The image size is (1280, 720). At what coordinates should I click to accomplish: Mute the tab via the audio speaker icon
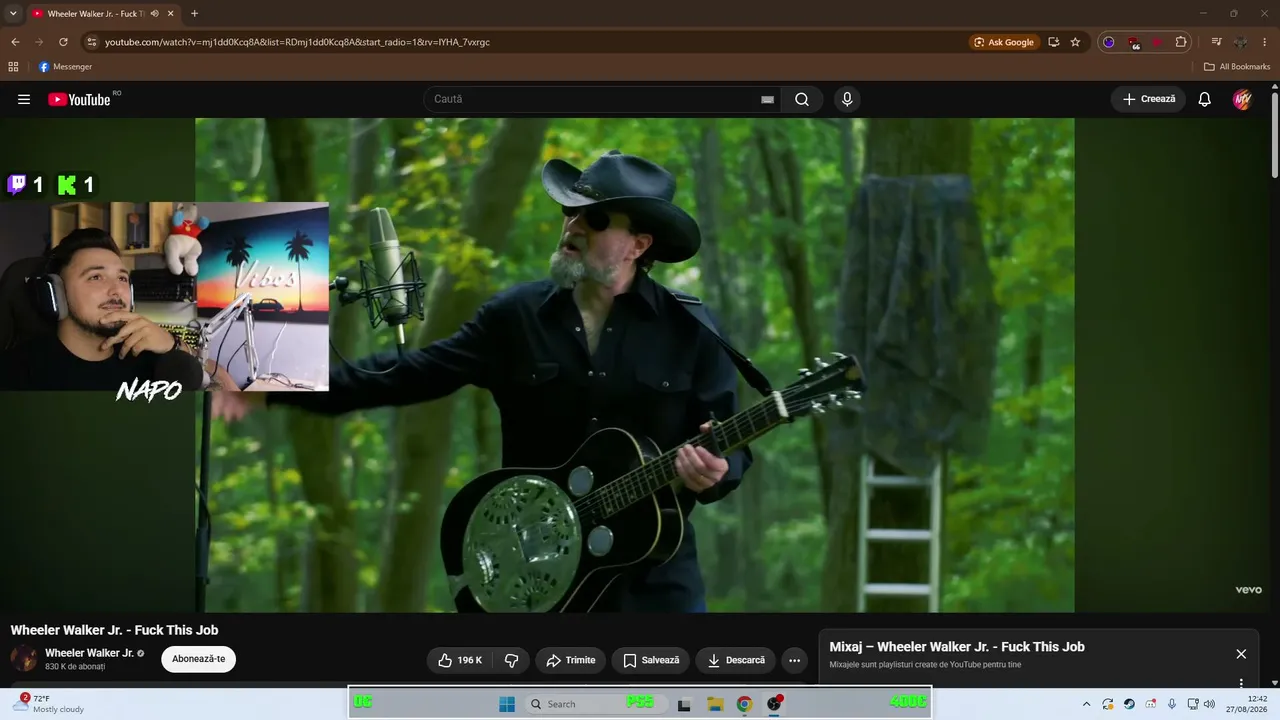click(155, 14)
